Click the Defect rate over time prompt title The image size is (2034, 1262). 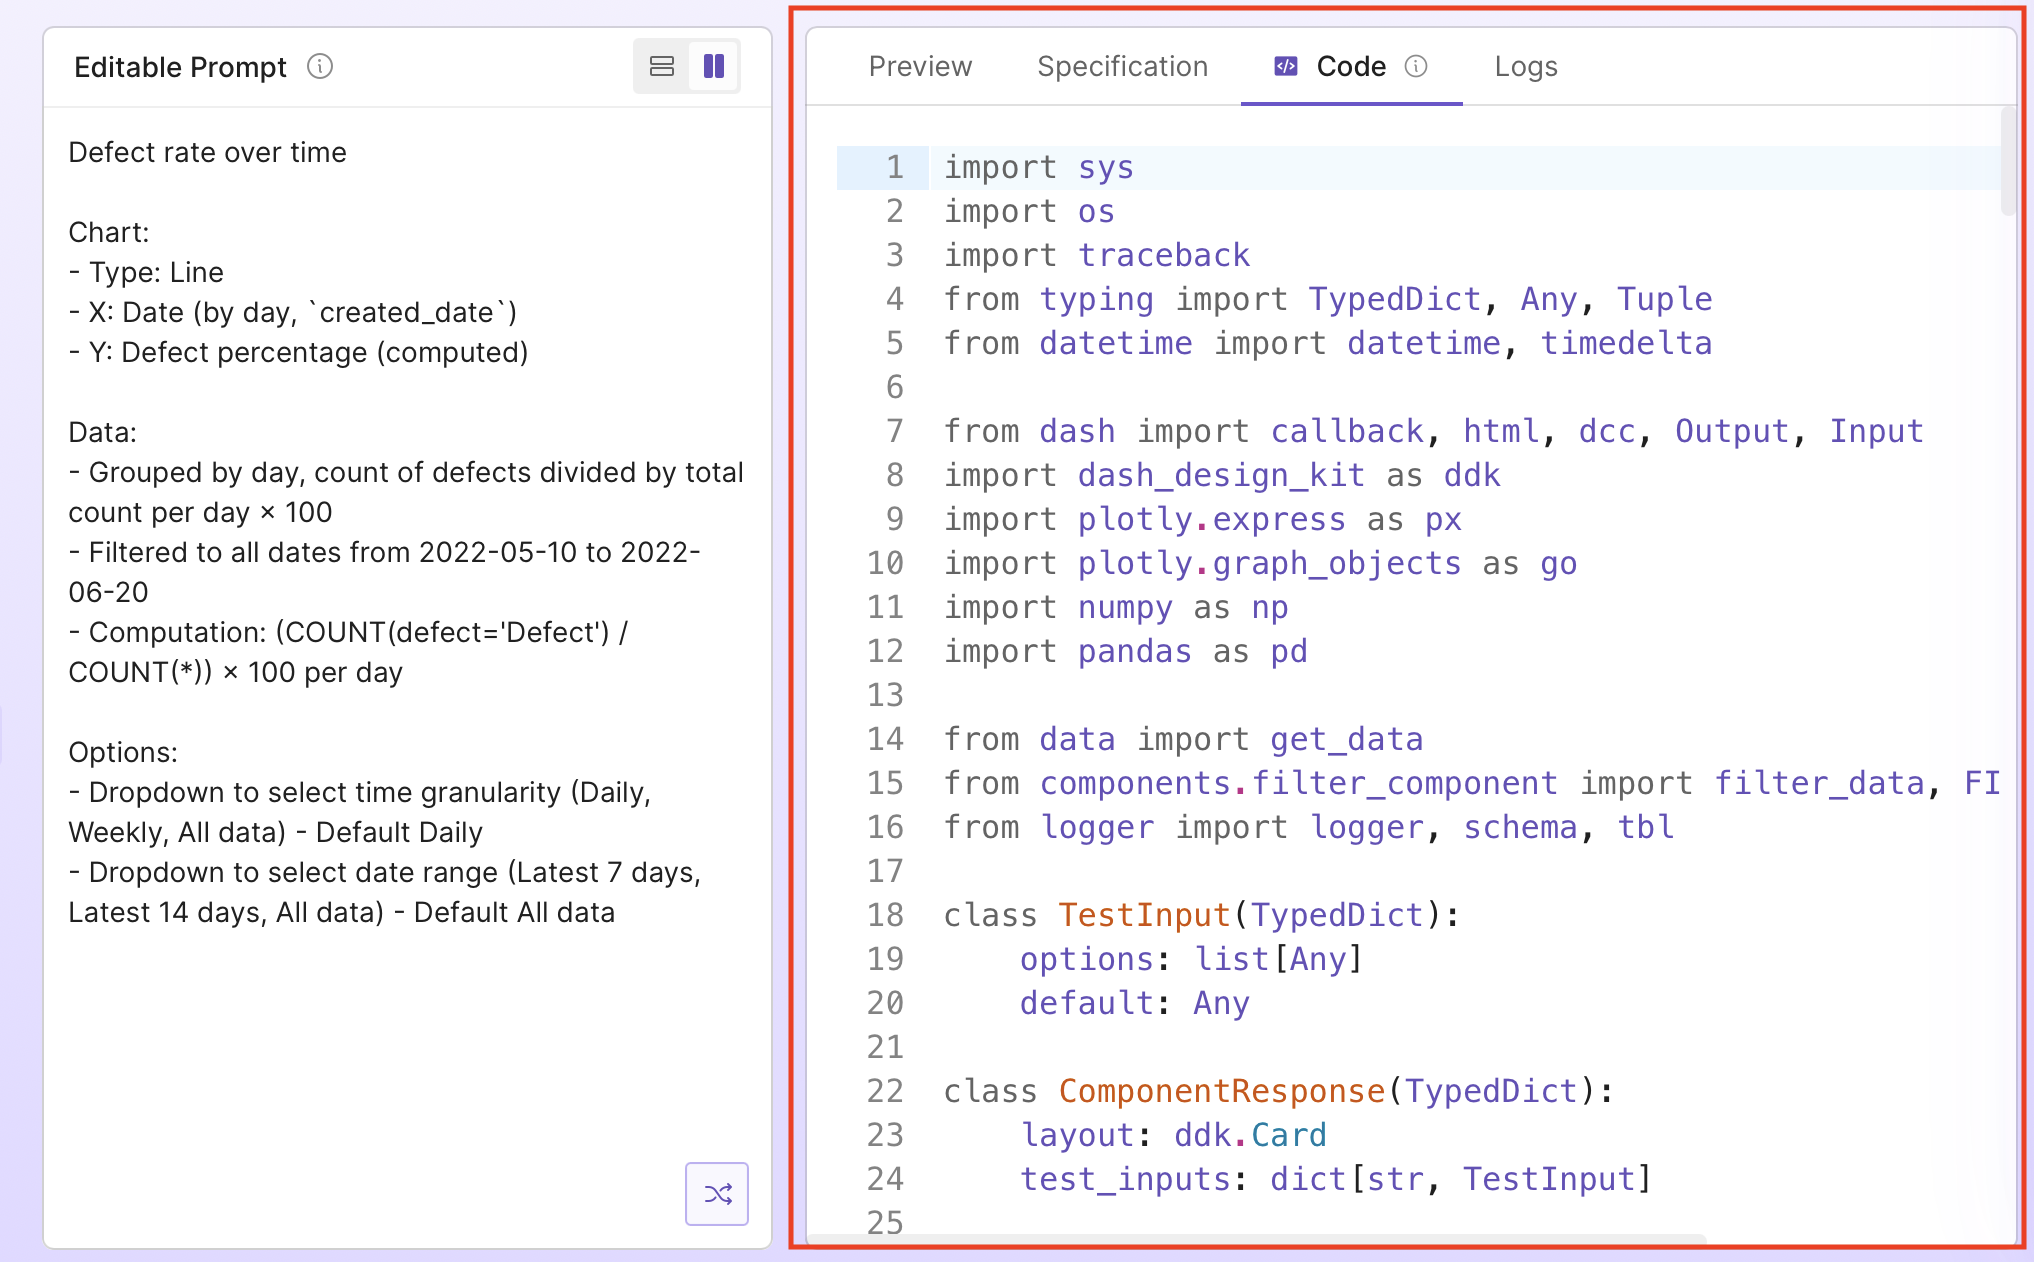click(x=207, y=152)
